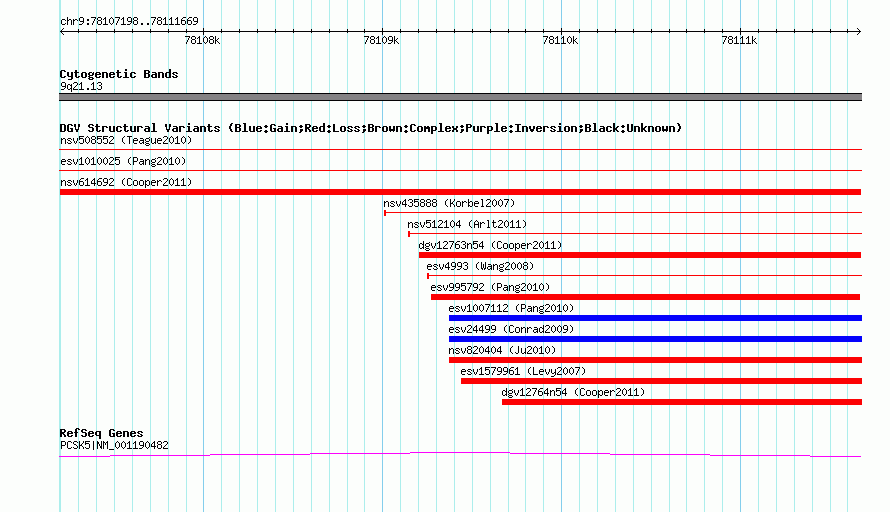
Task: Click the thin red line for esv1010025
Action: [460, 171]
